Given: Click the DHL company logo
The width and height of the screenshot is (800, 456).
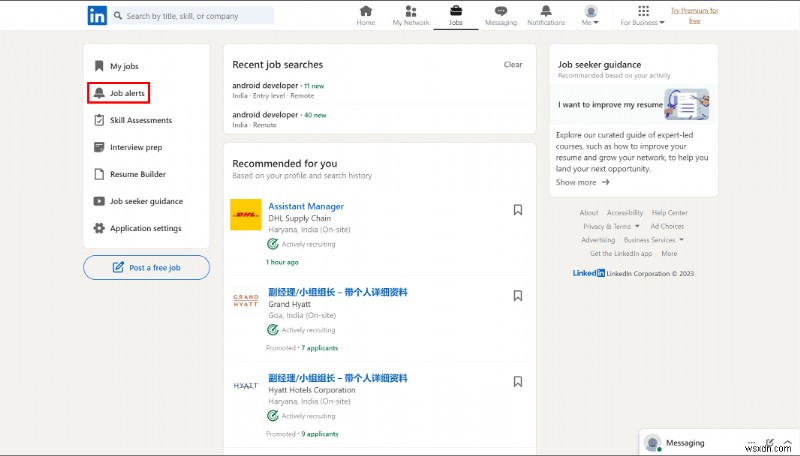Looking at the screenshot, I should pyautogui.click(x=246, y=214).
